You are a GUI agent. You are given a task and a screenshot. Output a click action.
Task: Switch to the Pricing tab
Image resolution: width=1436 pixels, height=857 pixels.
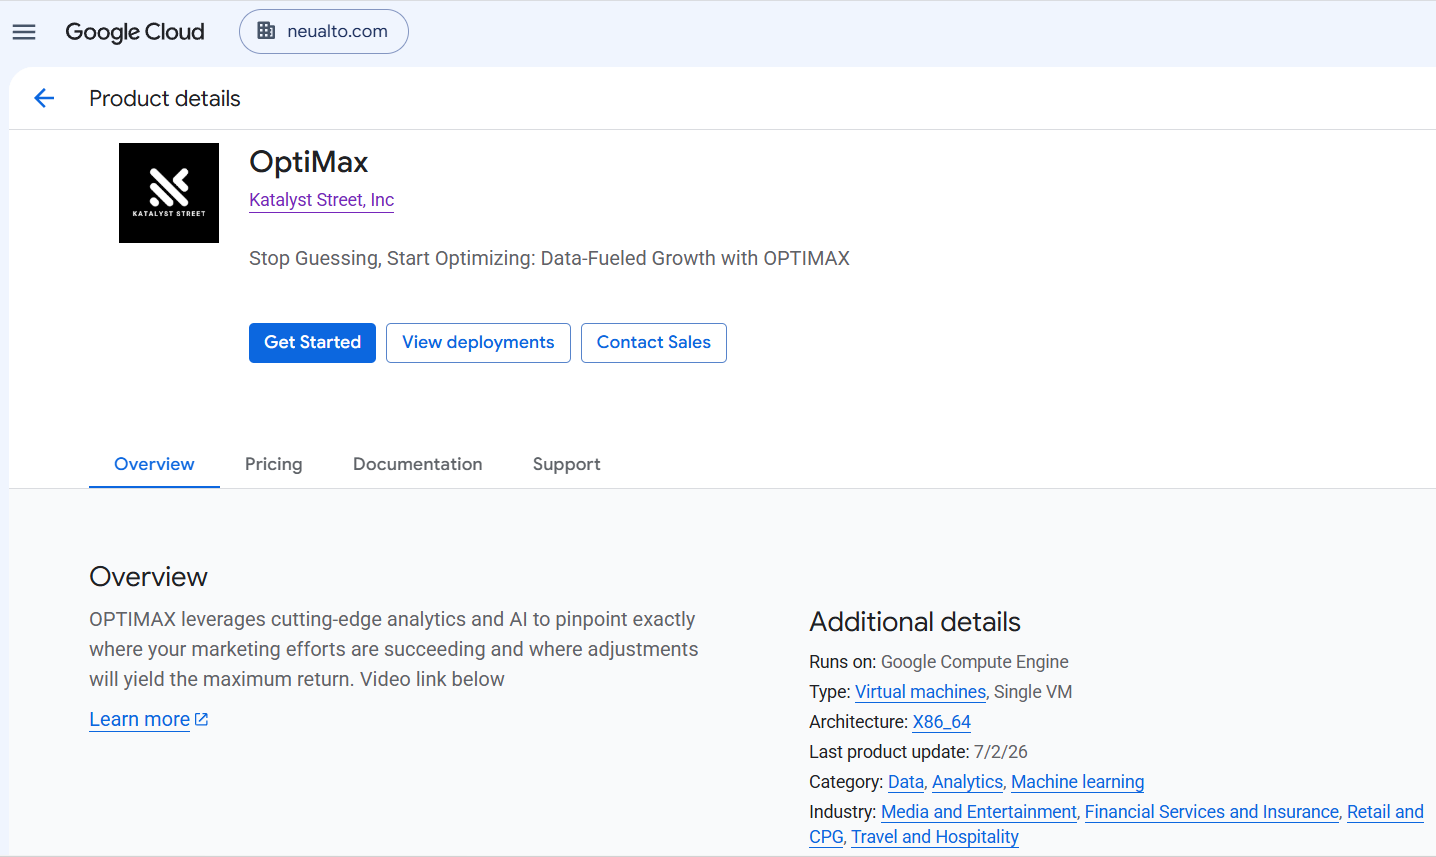[x=274, y=464]
